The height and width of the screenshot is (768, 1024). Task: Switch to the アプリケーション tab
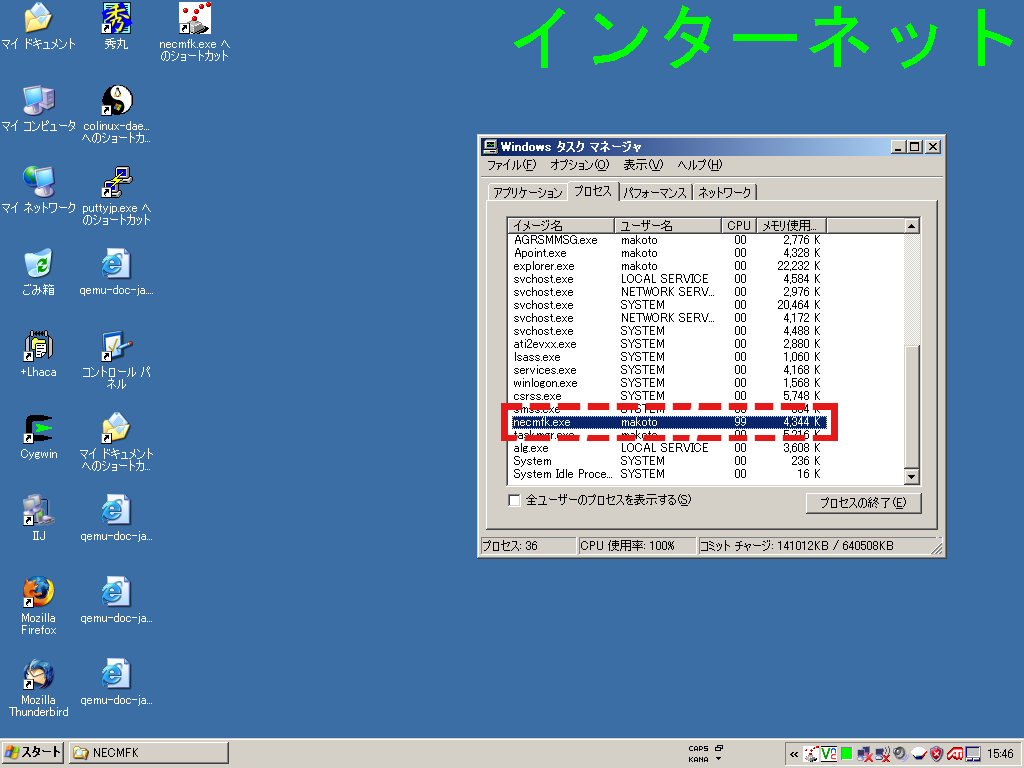tap(528, 193)
